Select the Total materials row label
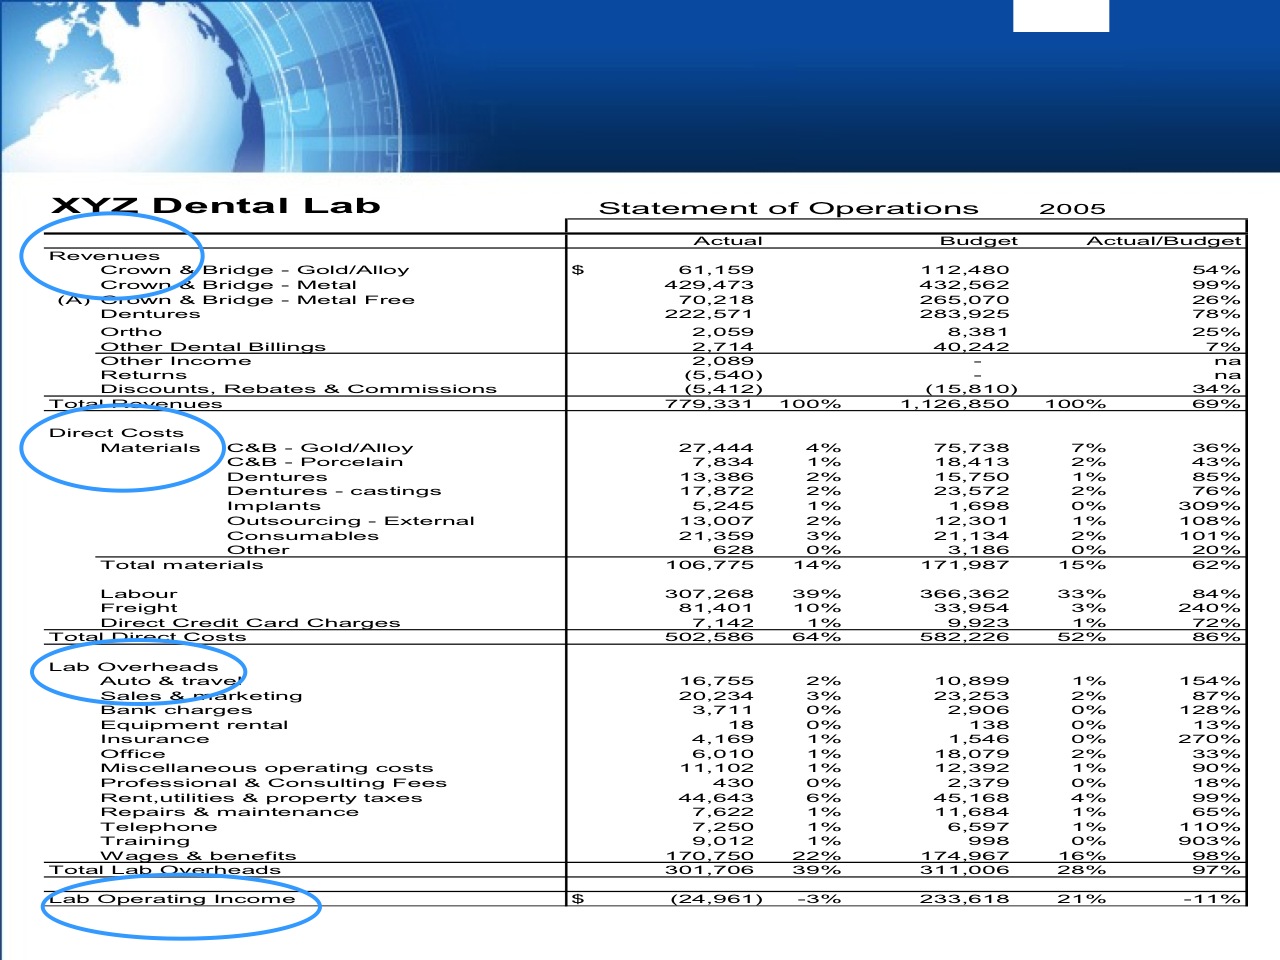 pos(182,565)
